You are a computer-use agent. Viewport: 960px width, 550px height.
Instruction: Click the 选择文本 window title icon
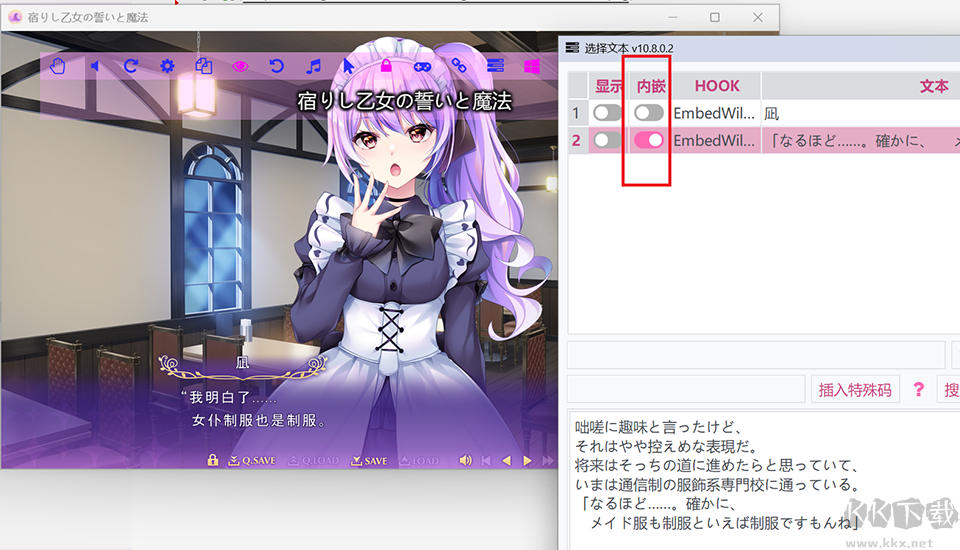pyautogui.click(x=572, y=48)
